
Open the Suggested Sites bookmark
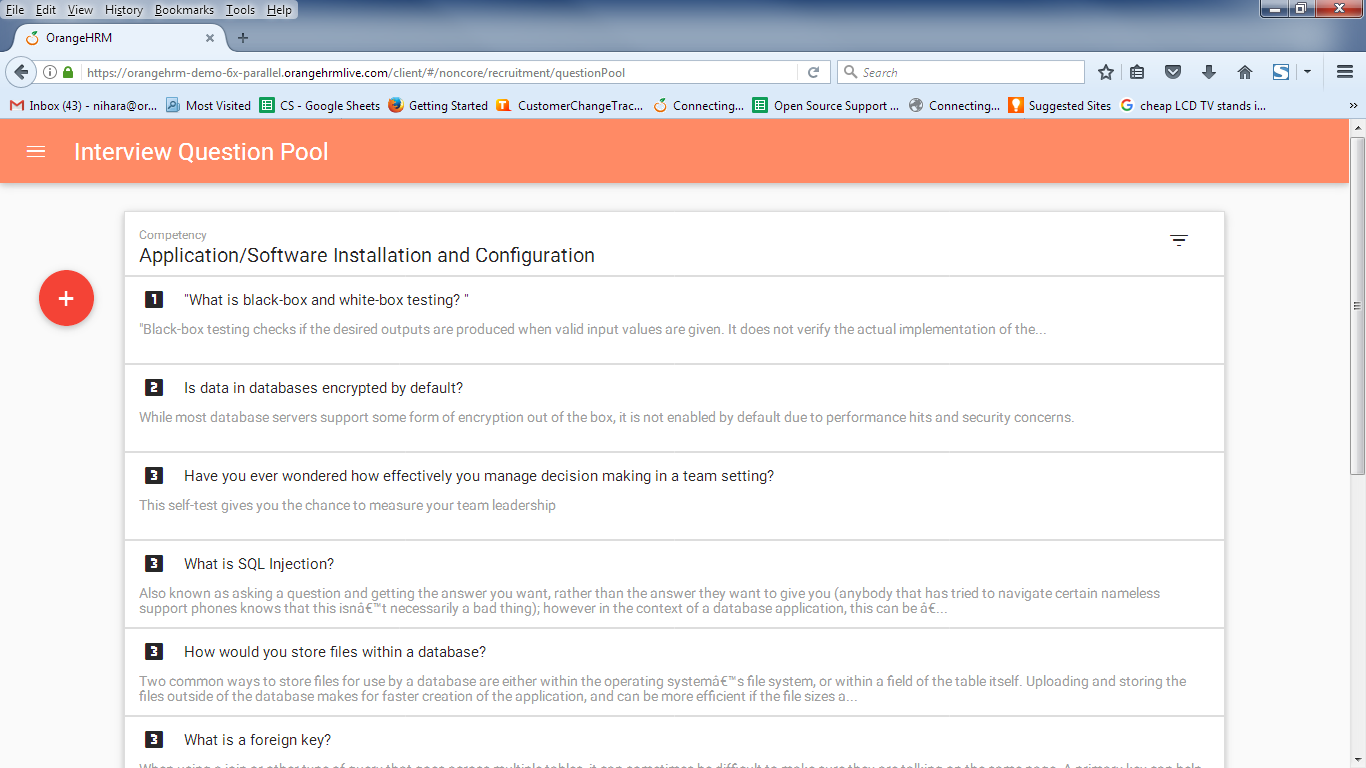coord(1060,105)
